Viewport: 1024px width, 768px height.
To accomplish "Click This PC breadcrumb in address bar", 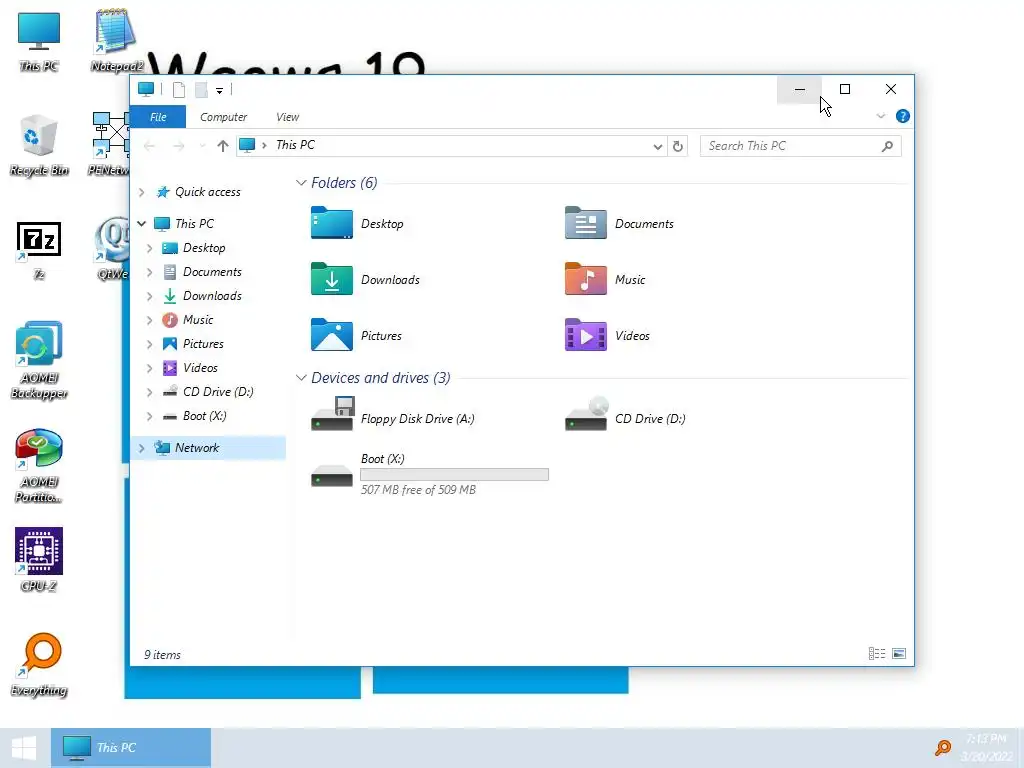I will pos(295,145).
